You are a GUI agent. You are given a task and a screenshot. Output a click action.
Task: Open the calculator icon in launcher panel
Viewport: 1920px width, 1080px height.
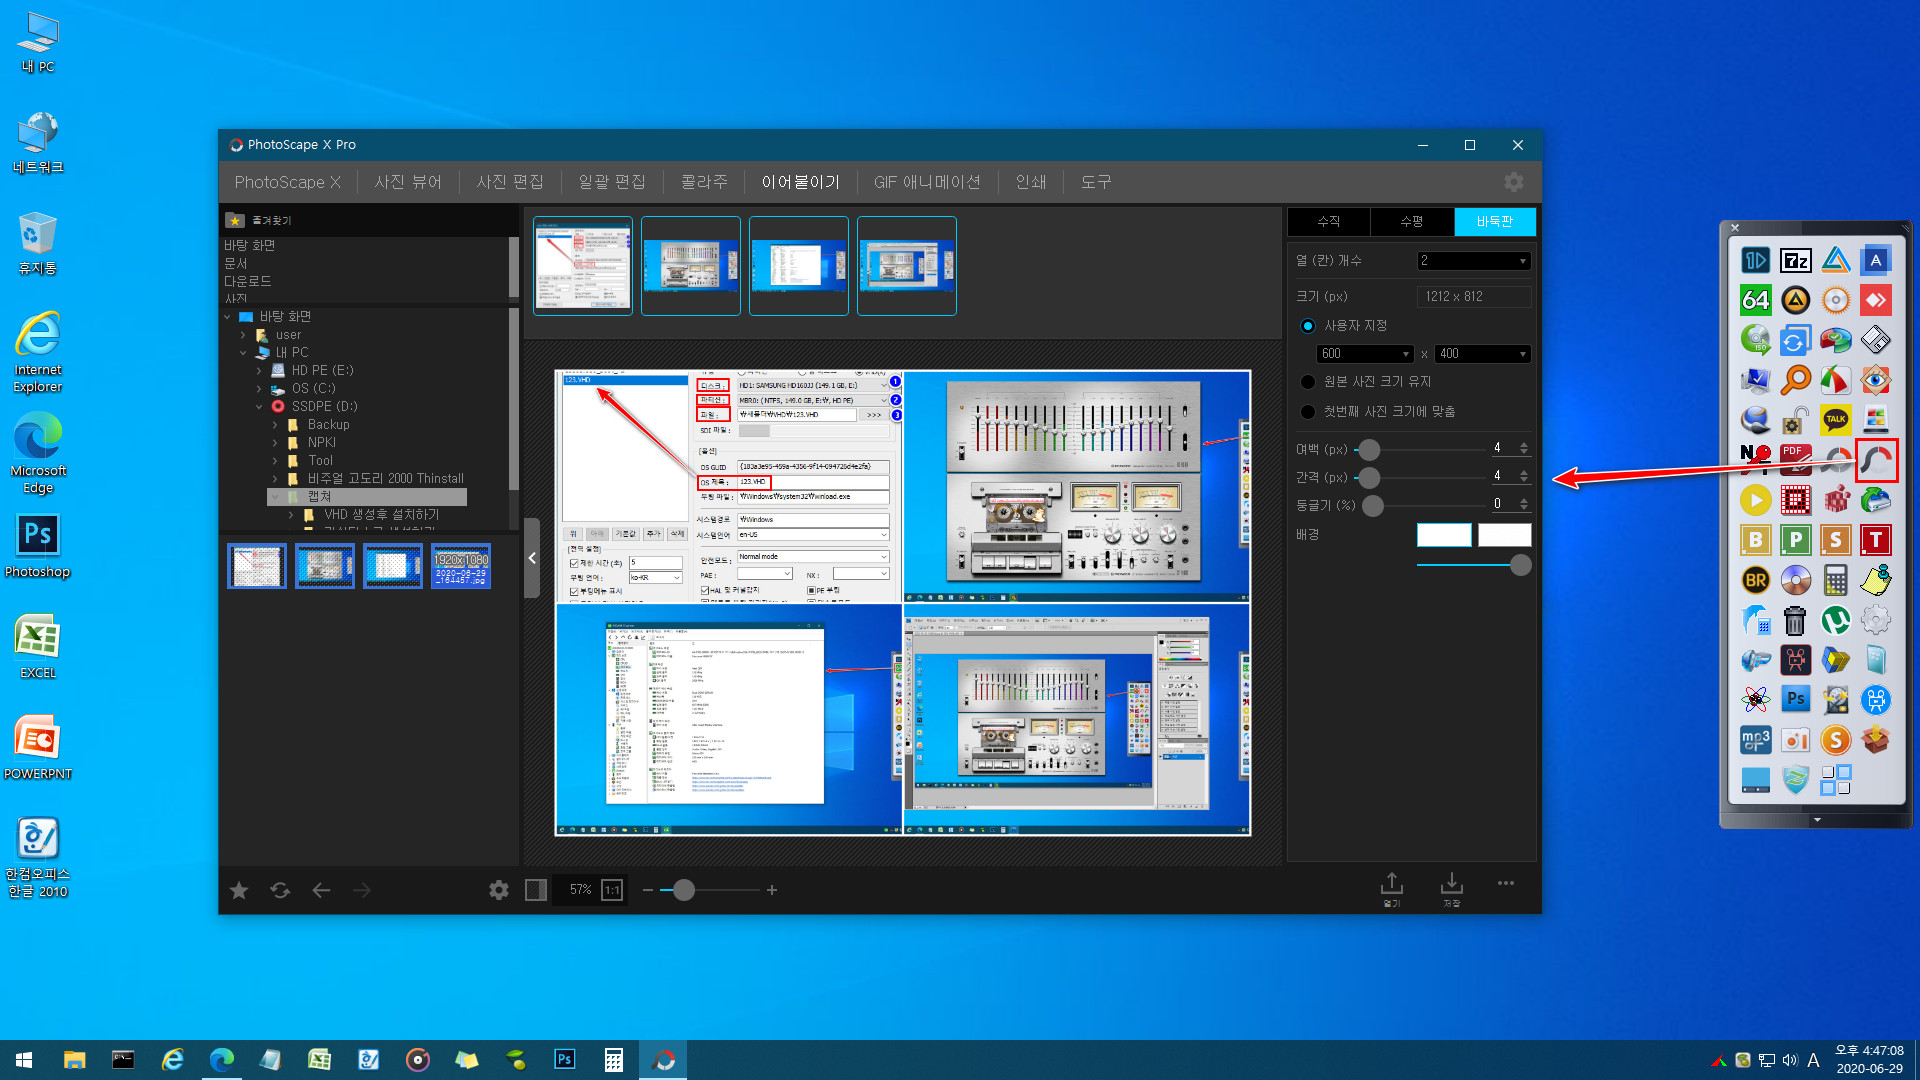tap(1836, 580)
